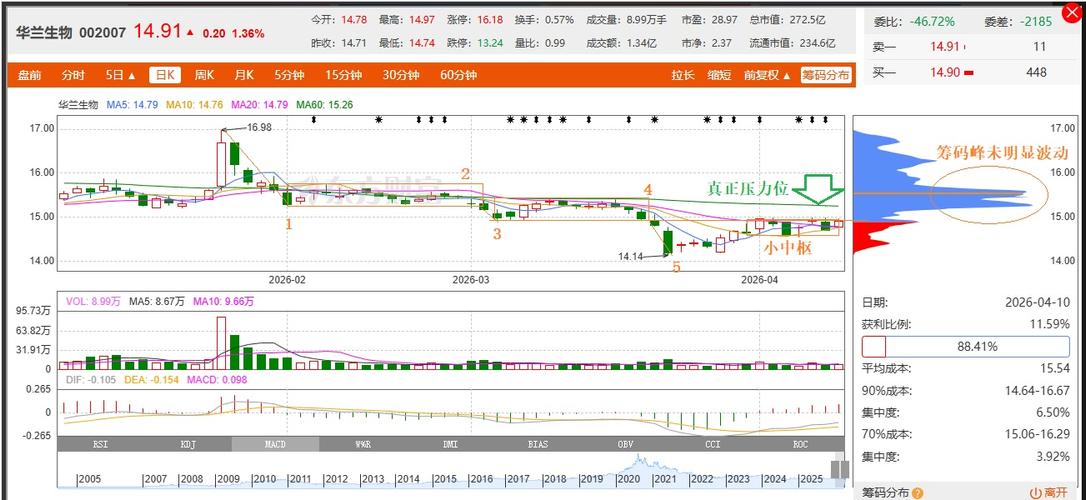Click the 16.98 high price marker
Screen dimensions: 1086x500
tap(259, 127)
